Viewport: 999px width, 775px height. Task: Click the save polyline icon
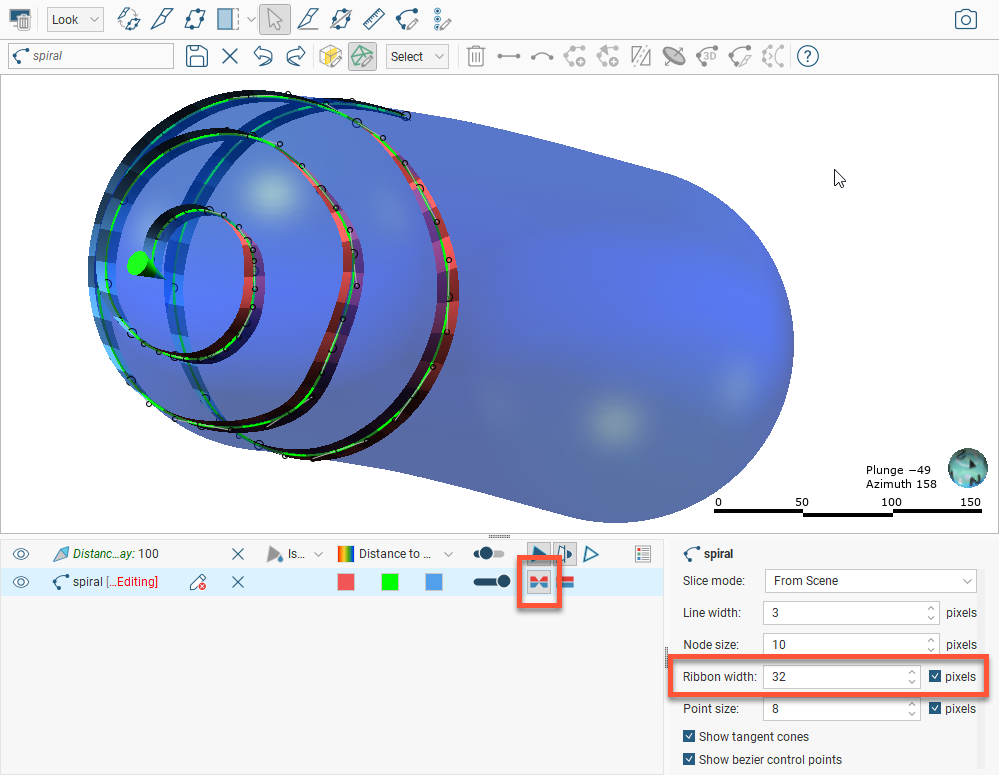[x=197, y=57]
